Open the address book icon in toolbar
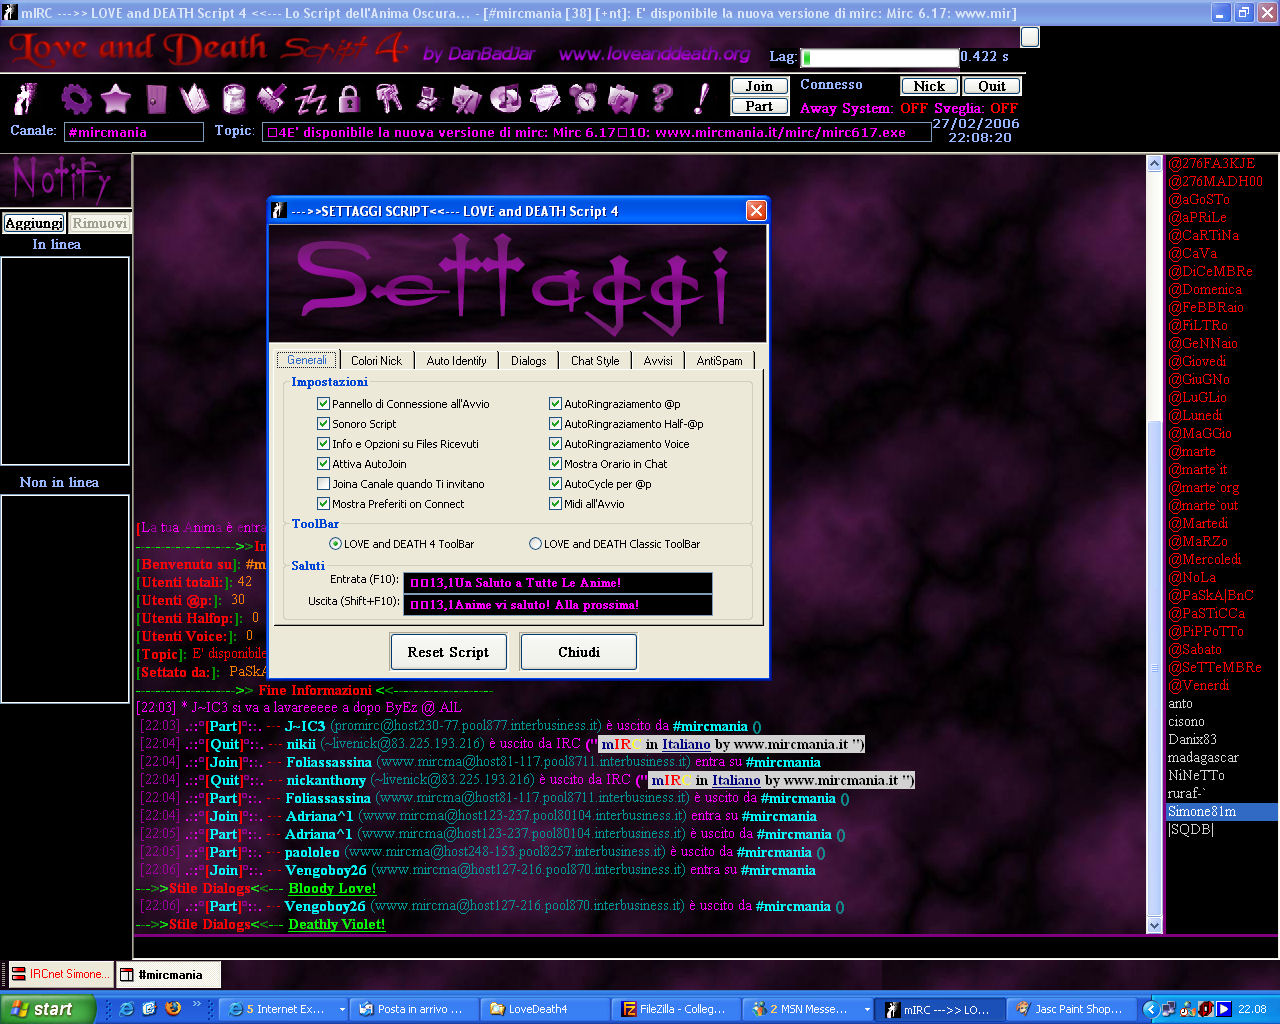Viewport: 1280px width, 1024px height. (x=193, y=99)
